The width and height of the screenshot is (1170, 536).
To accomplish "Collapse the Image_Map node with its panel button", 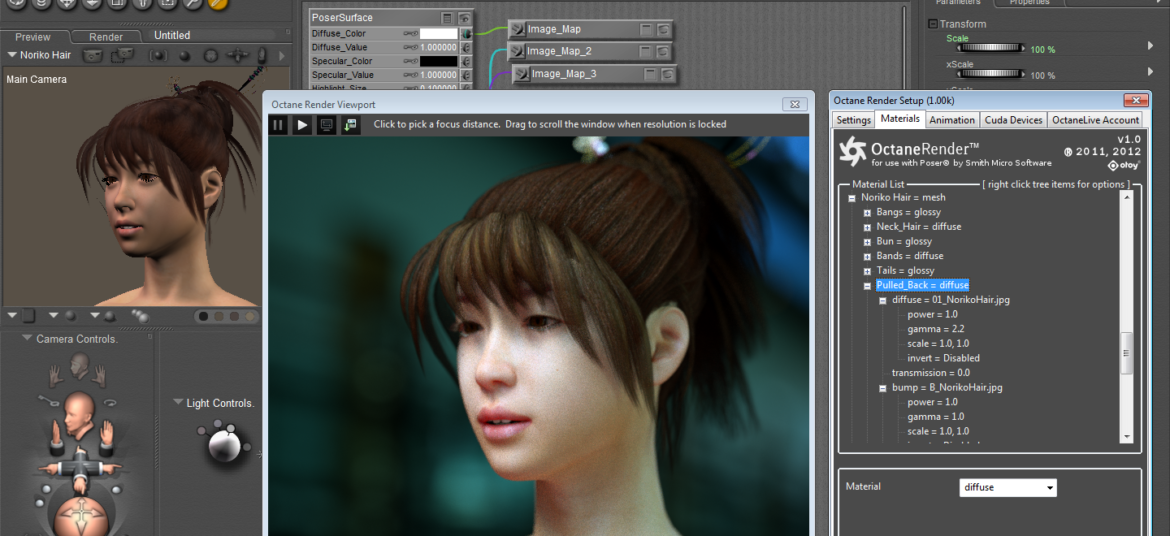I will [646, 29].
